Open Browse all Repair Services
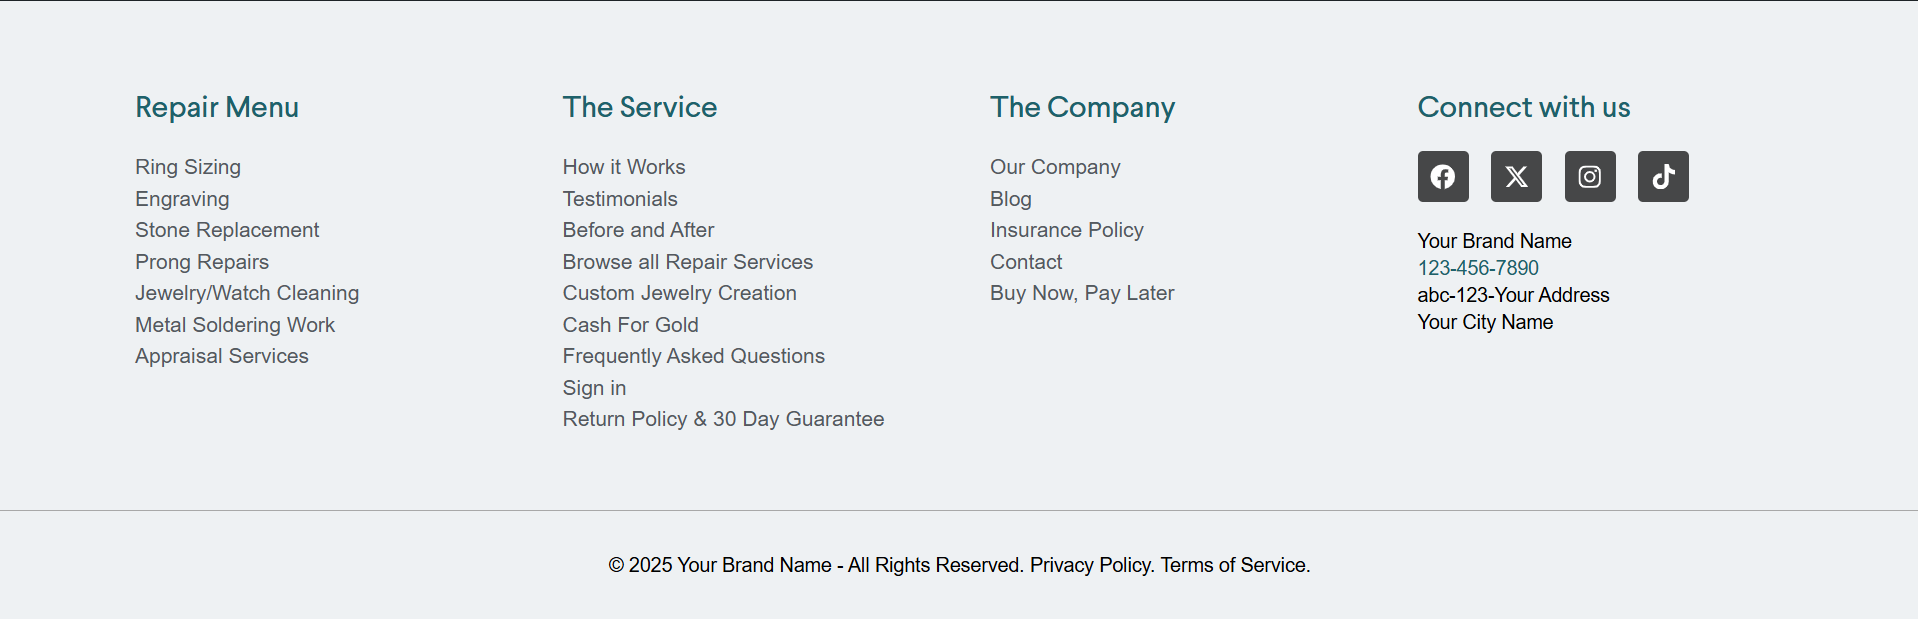This screenshot has height=619, width=1918. click(687, 262)
